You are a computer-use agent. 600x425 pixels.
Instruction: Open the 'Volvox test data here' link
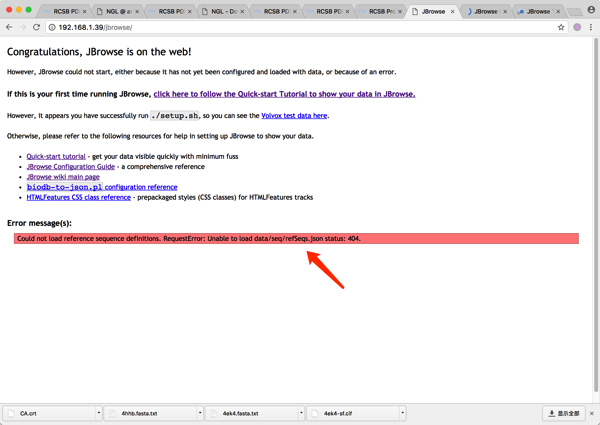[x=294, y=116]
